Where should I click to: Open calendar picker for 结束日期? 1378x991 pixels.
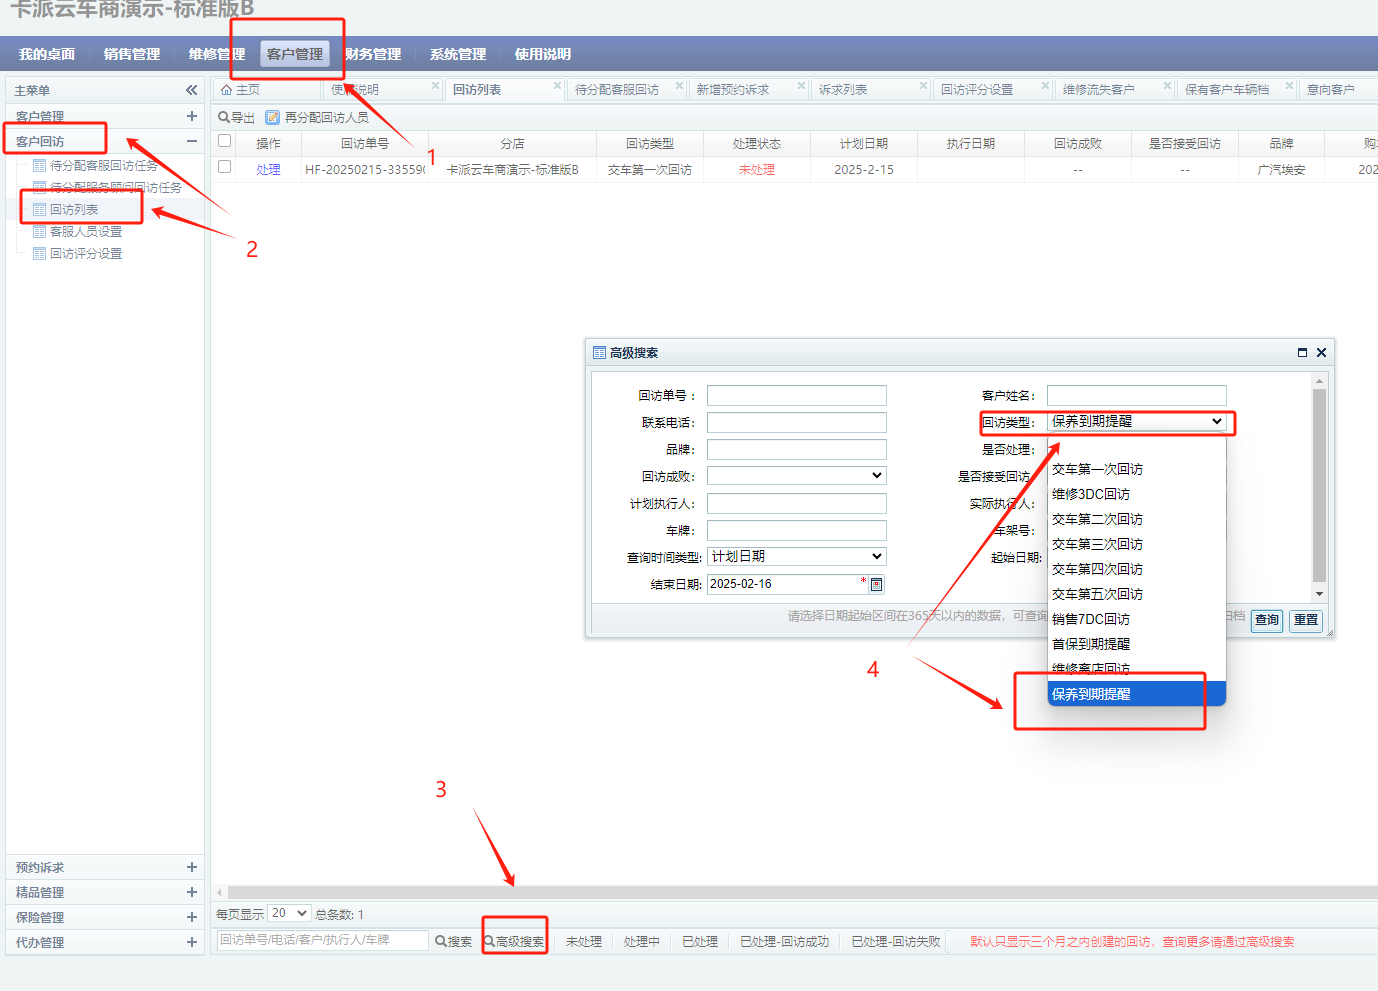(876, 584)
